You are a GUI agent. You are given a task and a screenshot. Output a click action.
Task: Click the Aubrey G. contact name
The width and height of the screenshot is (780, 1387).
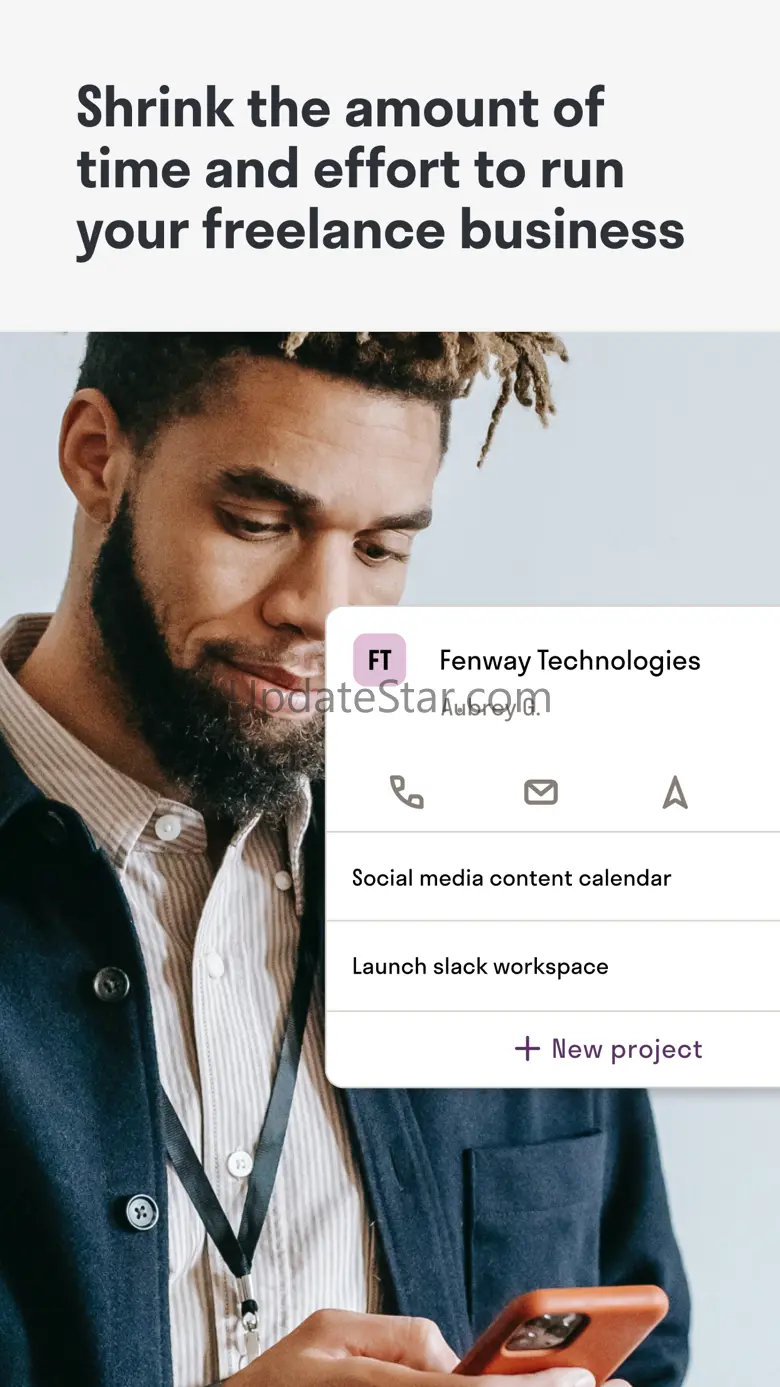[490, 708]
